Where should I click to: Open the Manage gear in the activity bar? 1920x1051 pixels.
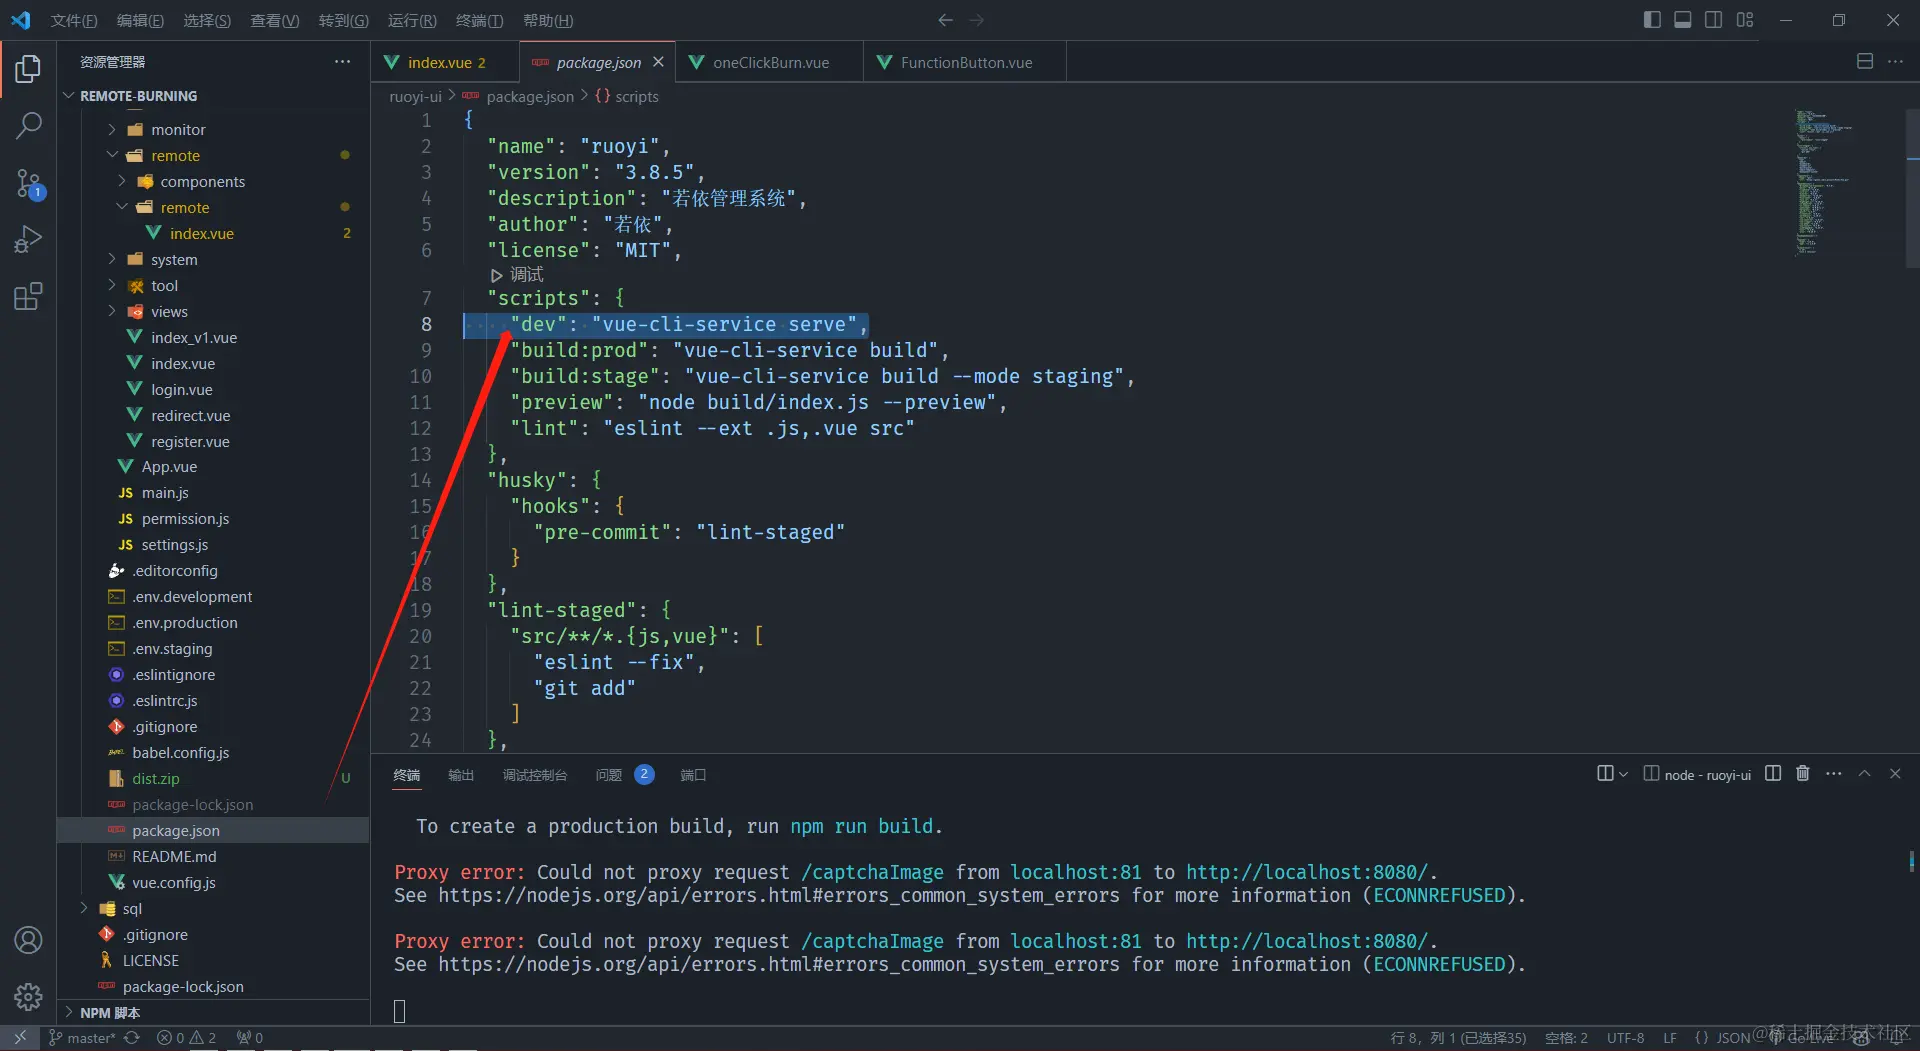pos(28,996)
